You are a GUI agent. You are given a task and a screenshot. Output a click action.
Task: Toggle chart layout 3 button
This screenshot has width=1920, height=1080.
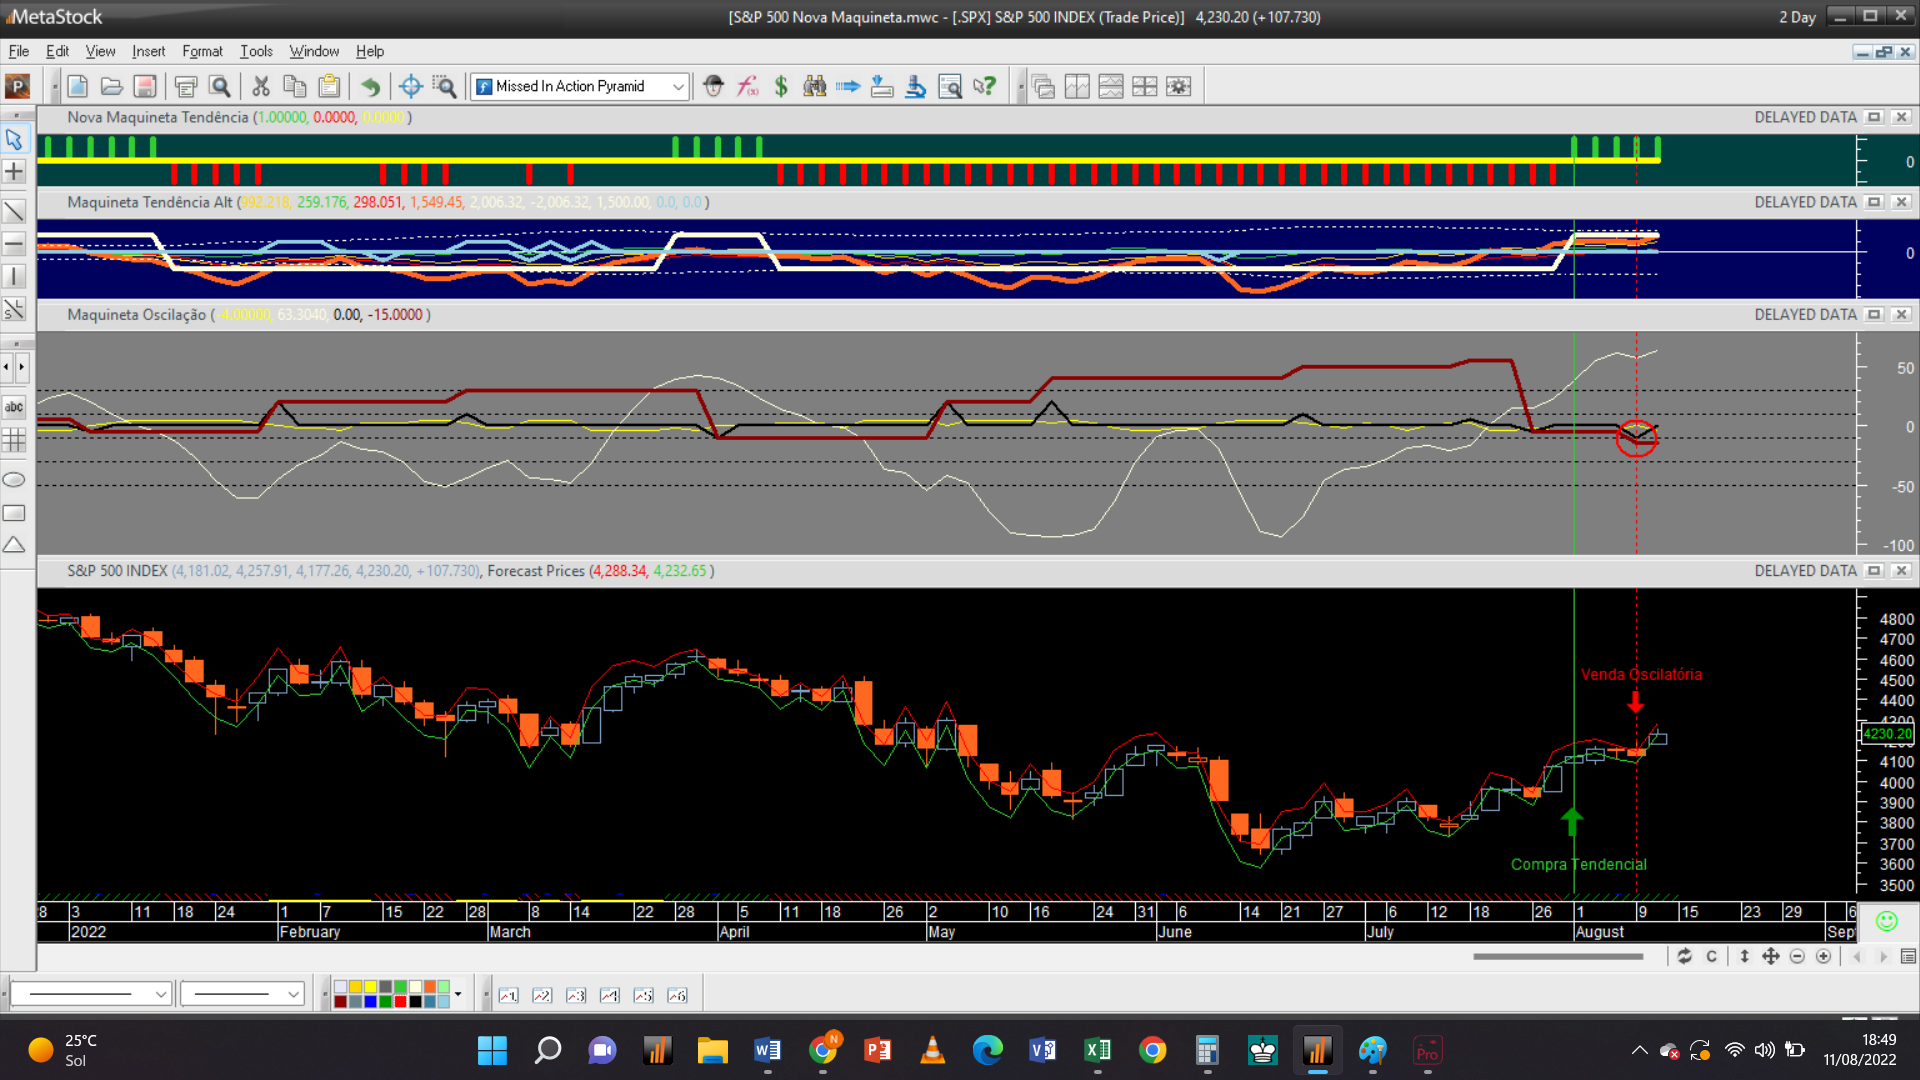[x=576, y=995]
